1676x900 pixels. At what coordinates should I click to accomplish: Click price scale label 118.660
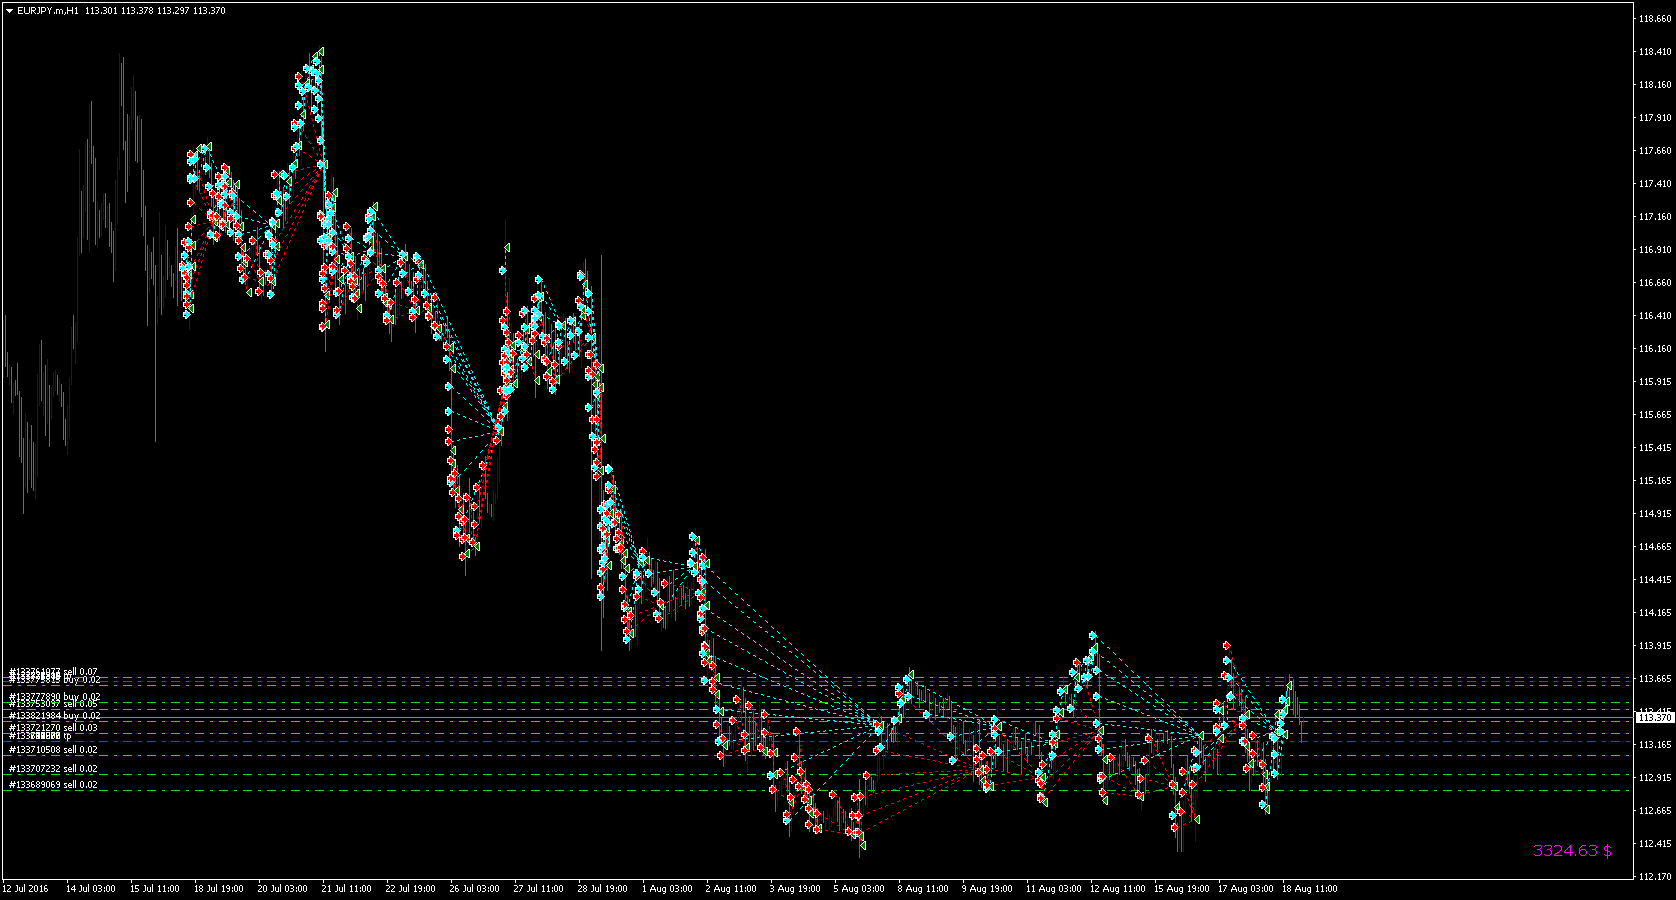coord(1656,19)
